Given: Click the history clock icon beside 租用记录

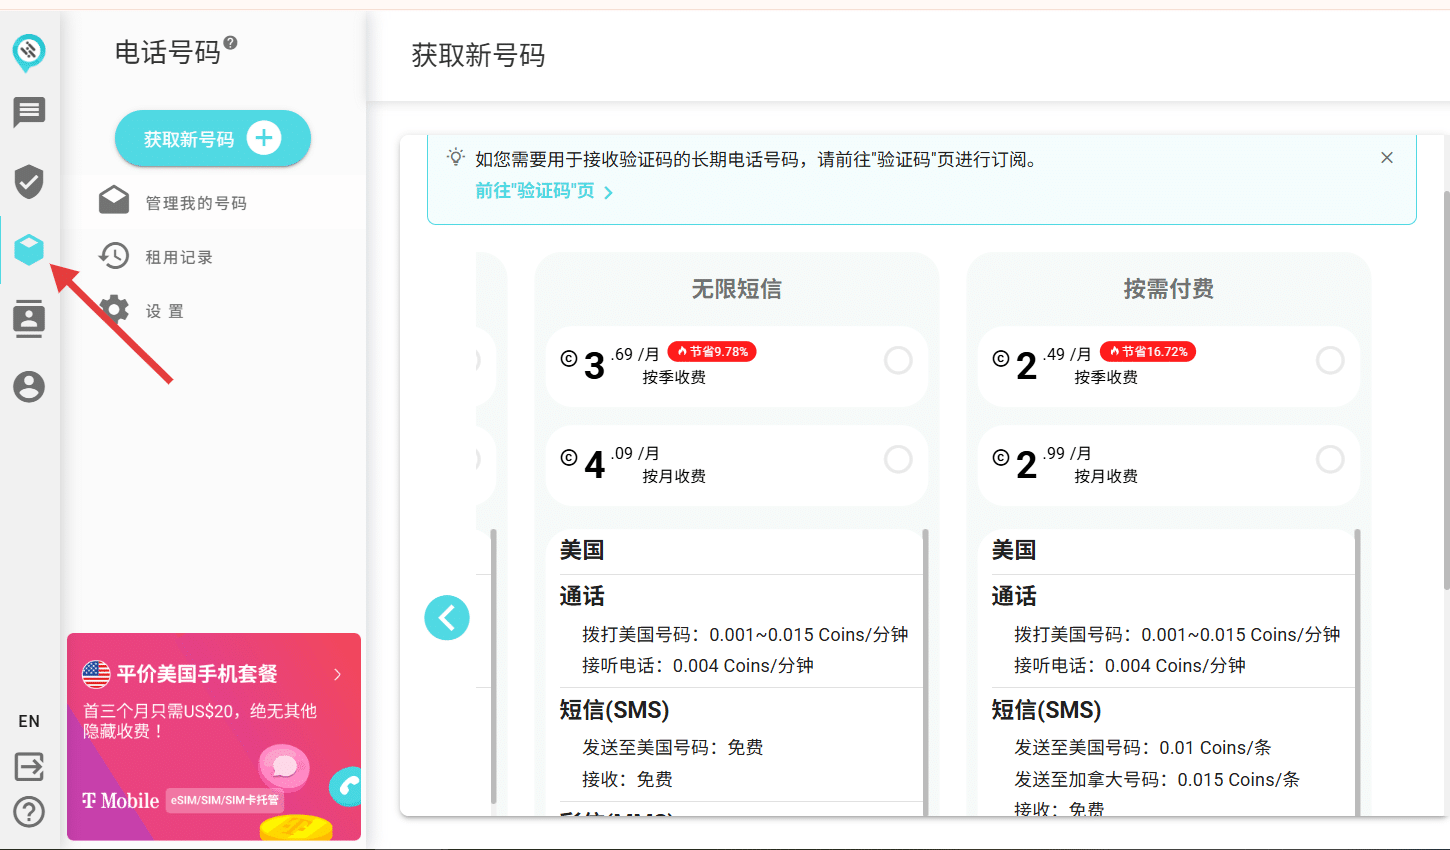Looking at the screenshot, I should coord(114,256).
